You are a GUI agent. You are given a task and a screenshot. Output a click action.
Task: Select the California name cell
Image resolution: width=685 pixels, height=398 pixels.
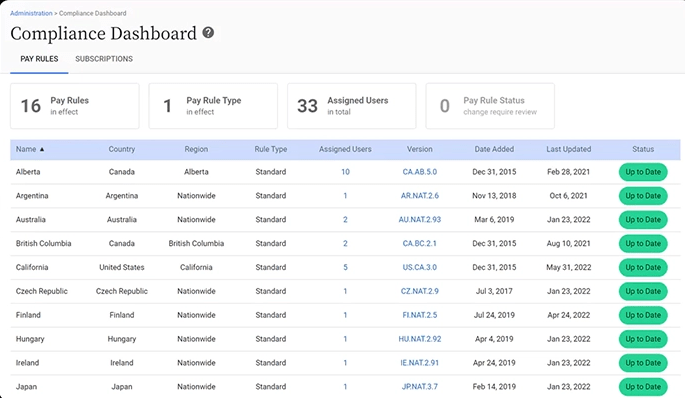pyautogui.click(x=32, y=267)
